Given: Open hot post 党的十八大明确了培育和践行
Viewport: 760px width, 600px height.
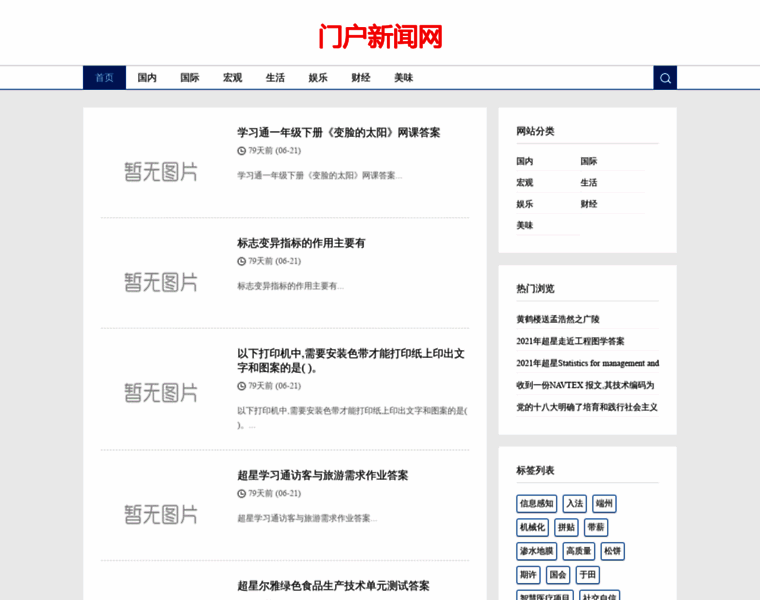Looking at the screenshot, I should [x=587, y=407].
